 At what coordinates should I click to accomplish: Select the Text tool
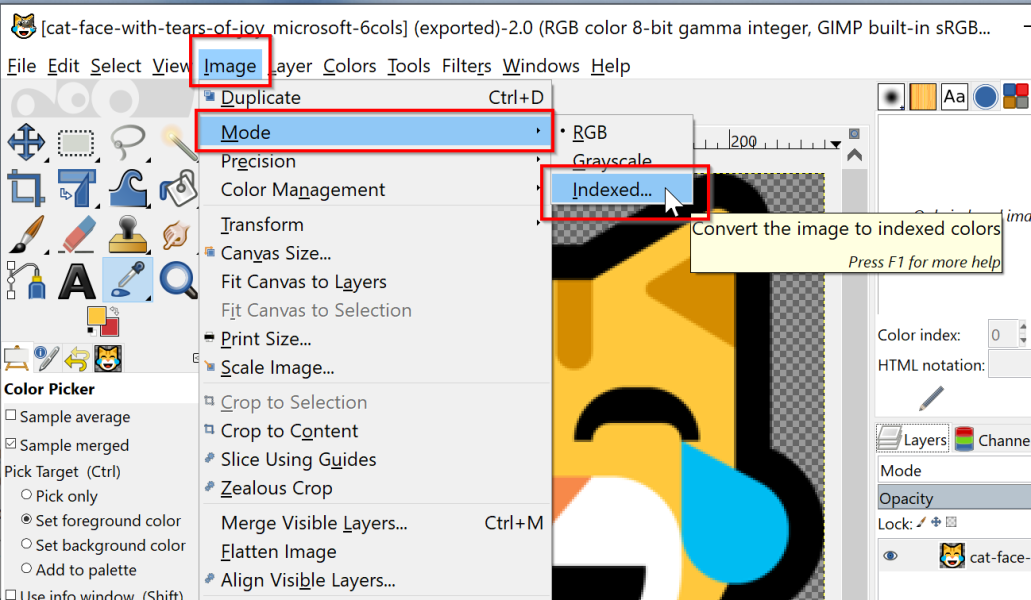tap(77, 282)
